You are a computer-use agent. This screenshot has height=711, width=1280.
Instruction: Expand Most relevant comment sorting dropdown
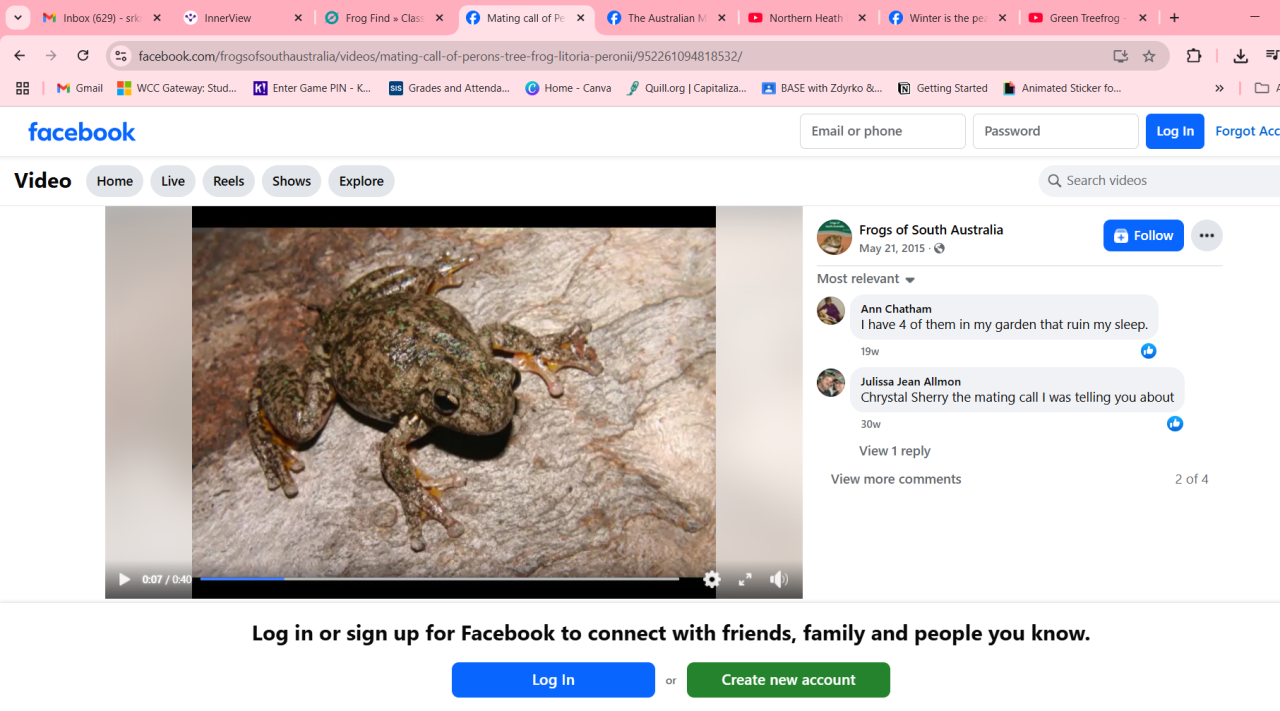coord(866,278)
